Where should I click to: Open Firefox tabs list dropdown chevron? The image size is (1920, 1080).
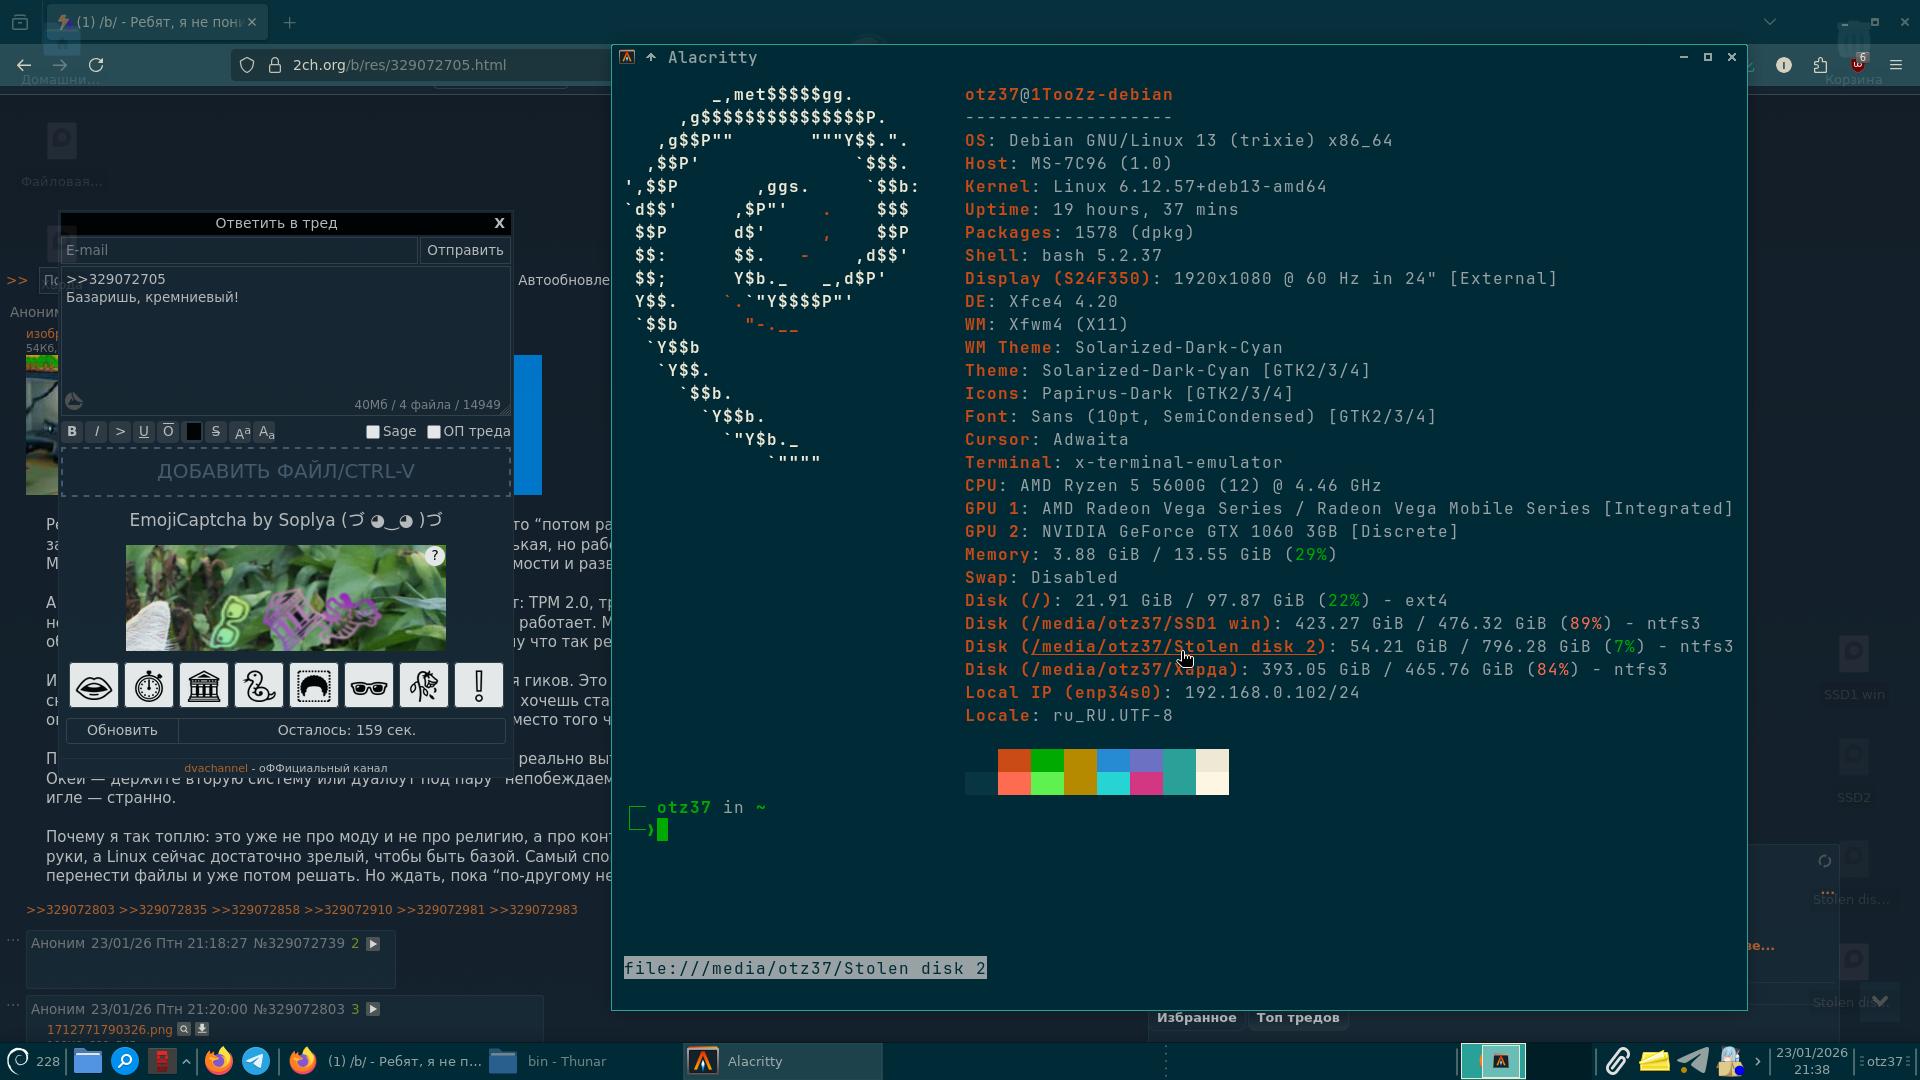1770,22
